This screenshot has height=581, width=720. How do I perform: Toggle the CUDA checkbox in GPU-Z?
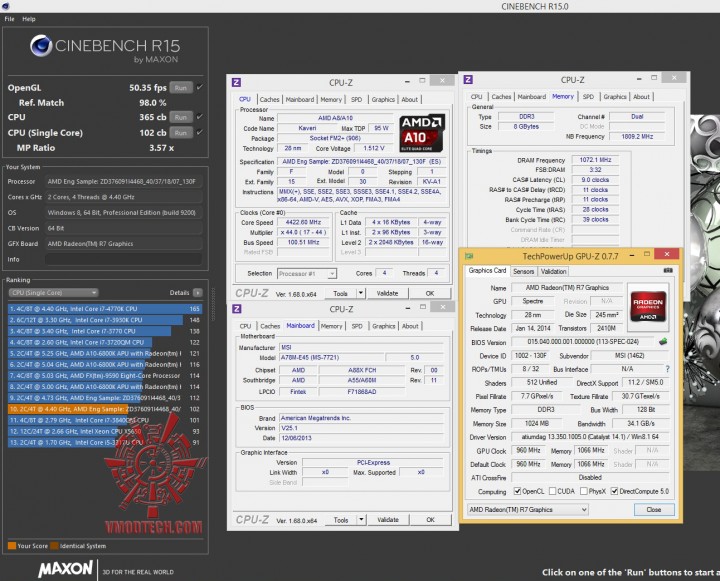552,491
